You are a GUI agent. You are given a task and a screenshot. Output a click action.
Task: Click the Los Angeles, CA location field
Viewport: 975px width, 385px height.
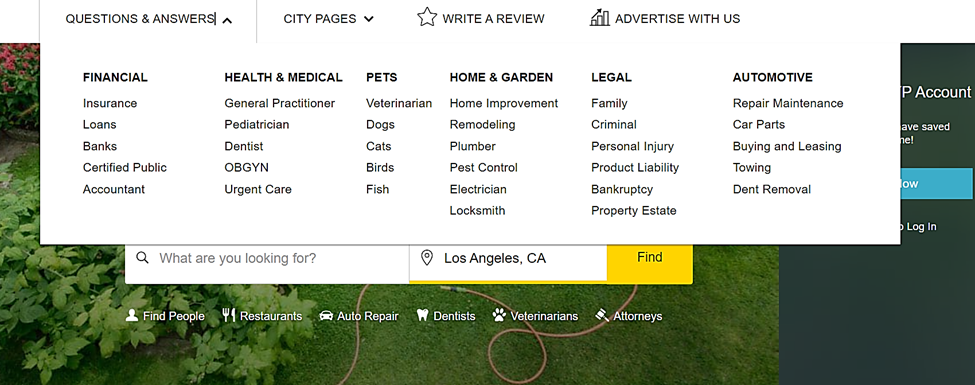508,258
